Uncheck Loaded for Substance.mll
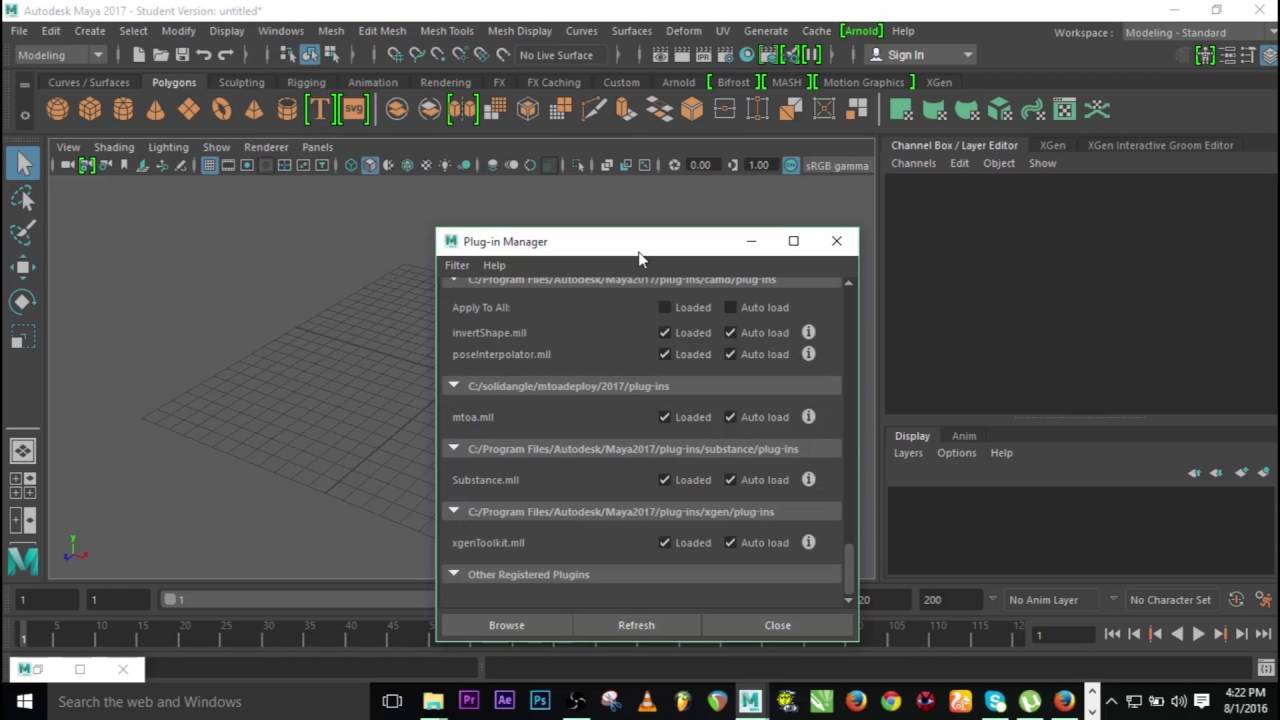Screen dimensions: 1280x720 click(665, 480)
